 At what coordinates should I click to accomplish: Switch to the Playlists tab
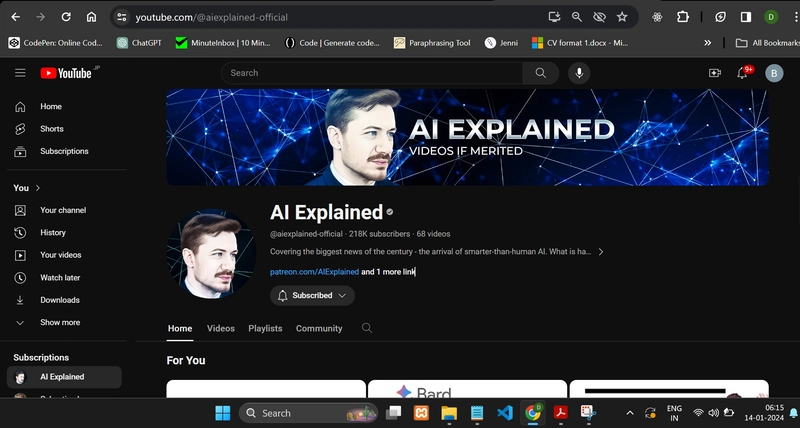tap(265, 329)
